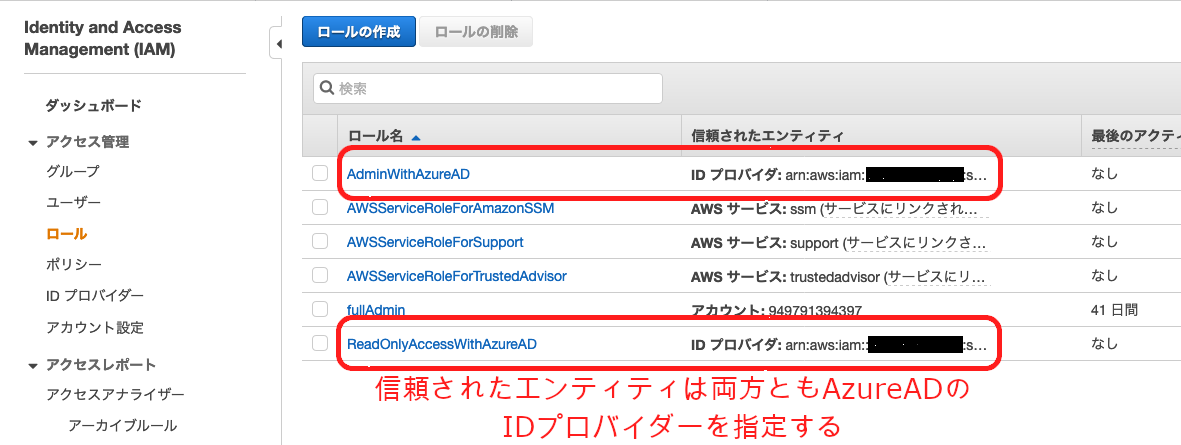Open アカウント設定 in the sidebar
This screenshot has height=445, width=1181.
point(95,328)
